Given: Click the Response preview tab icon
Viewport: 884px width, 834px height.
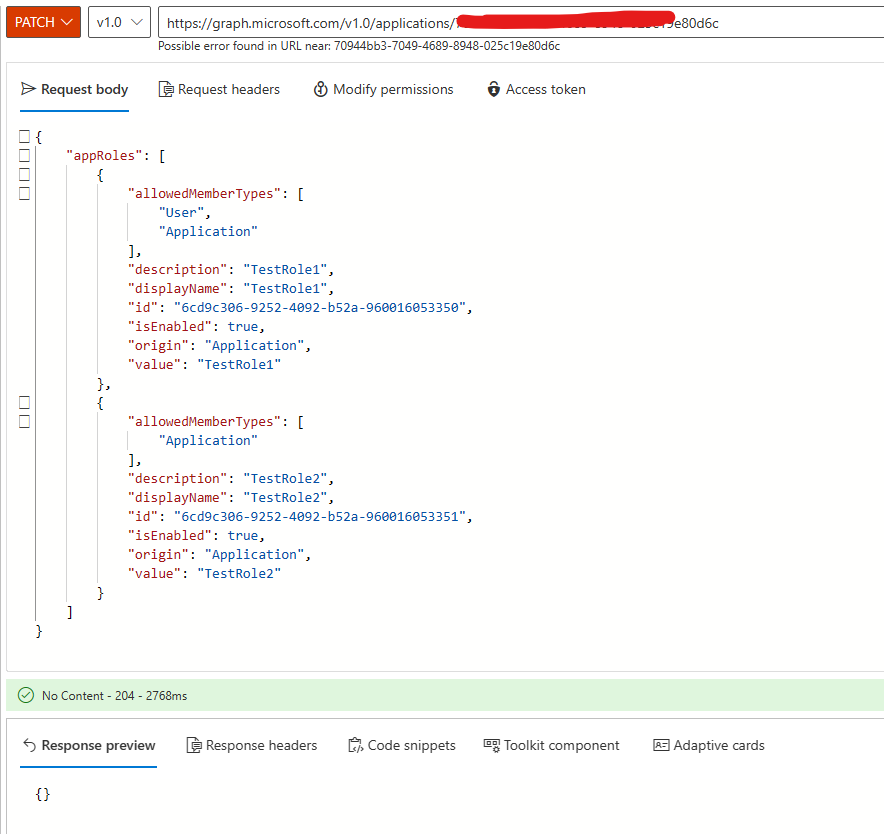Looking at the screenshot, I should coord(30,745).
